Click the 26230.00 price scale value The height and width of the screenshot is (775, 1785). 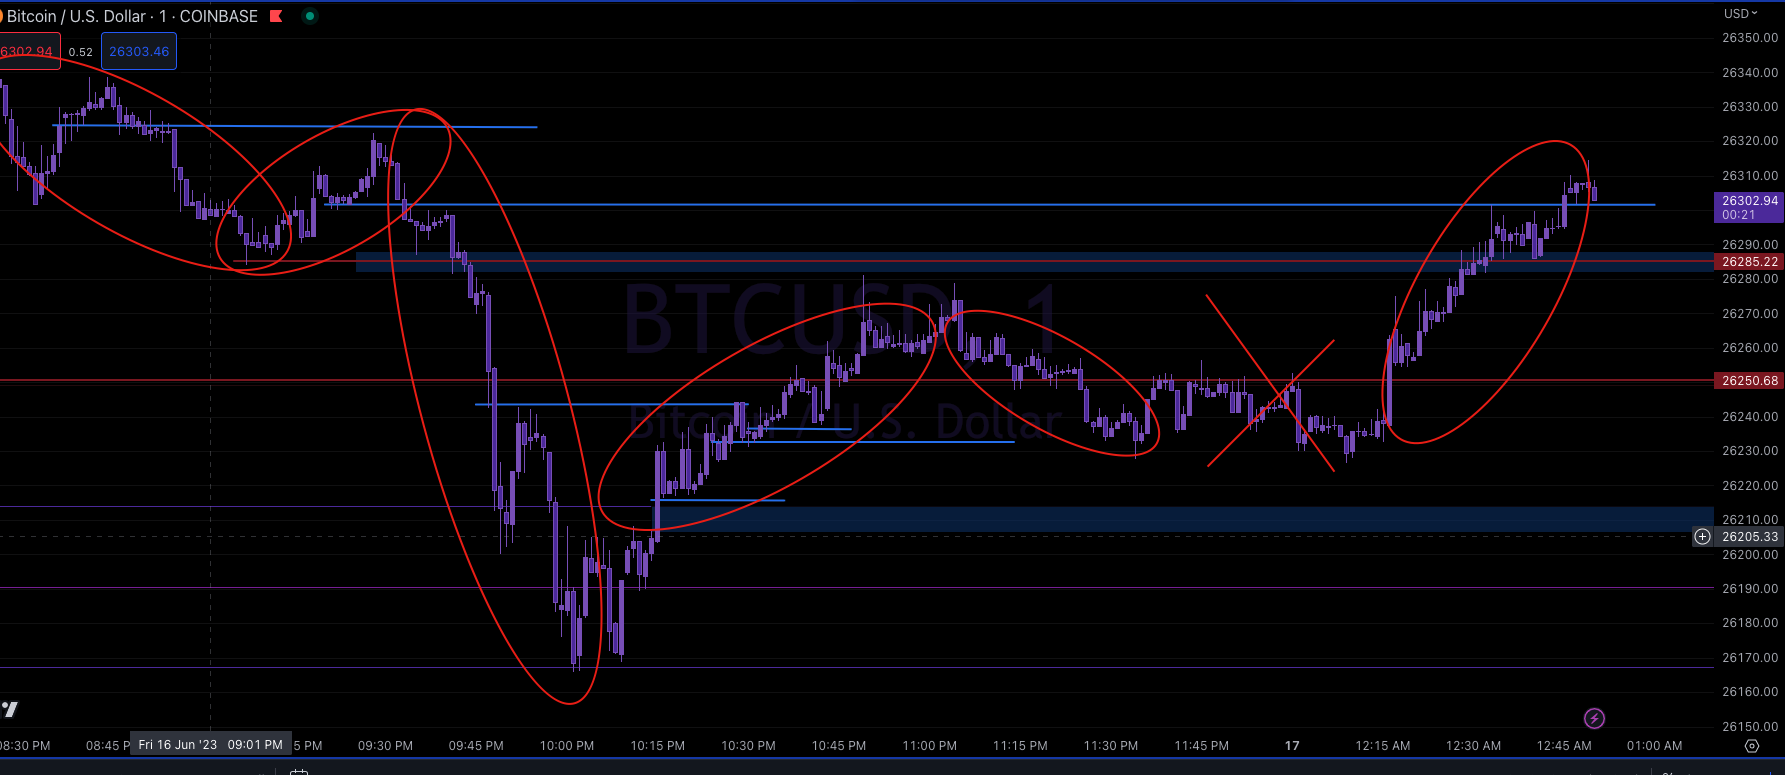pyautogui.click(x=1750, y=451)
